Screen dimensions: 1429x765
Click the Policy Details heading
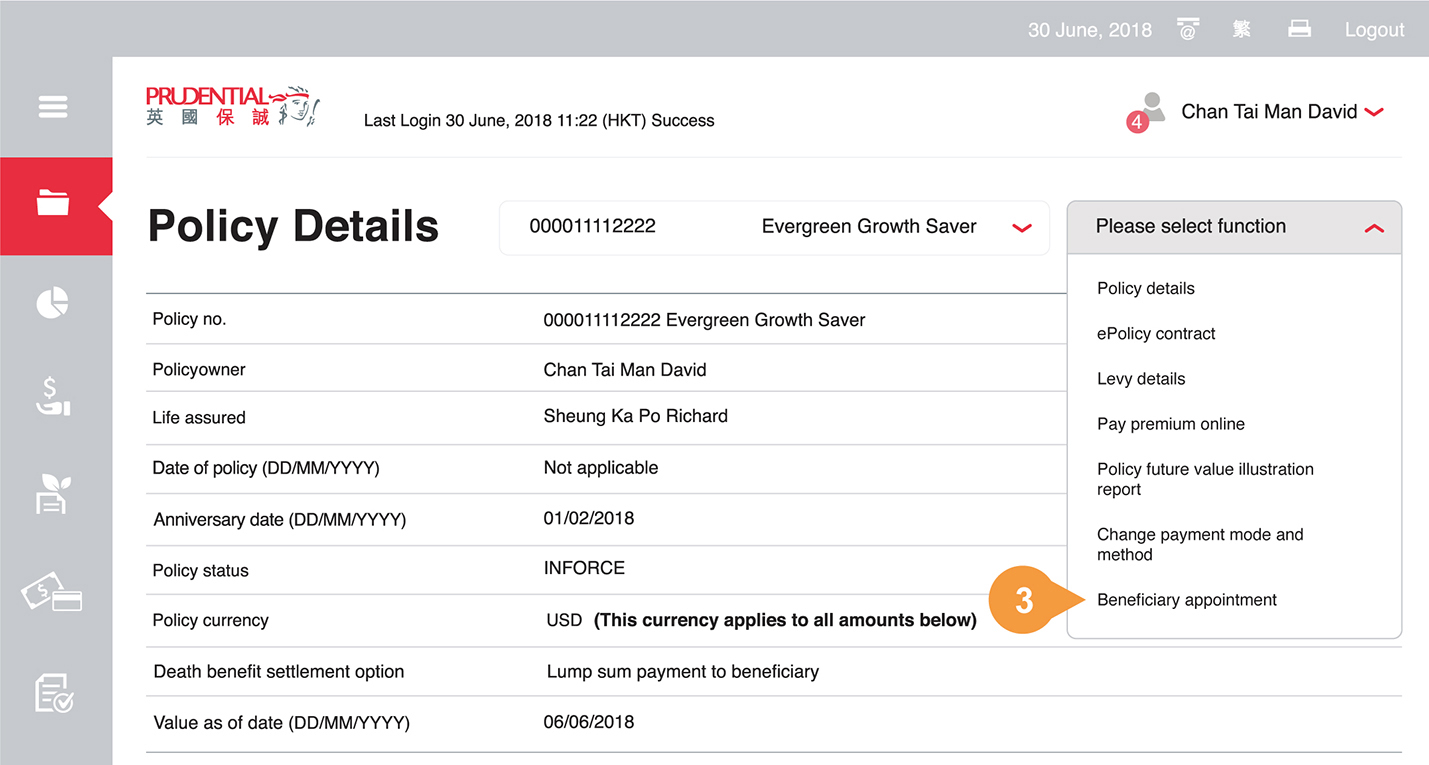(293, 226)
